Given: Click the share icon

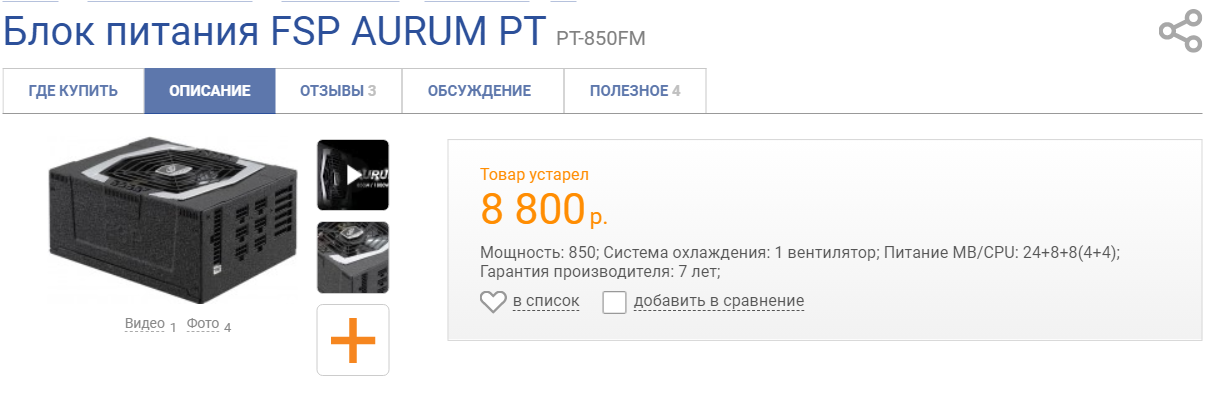Looking at the screenshot, I should 1180,32.
